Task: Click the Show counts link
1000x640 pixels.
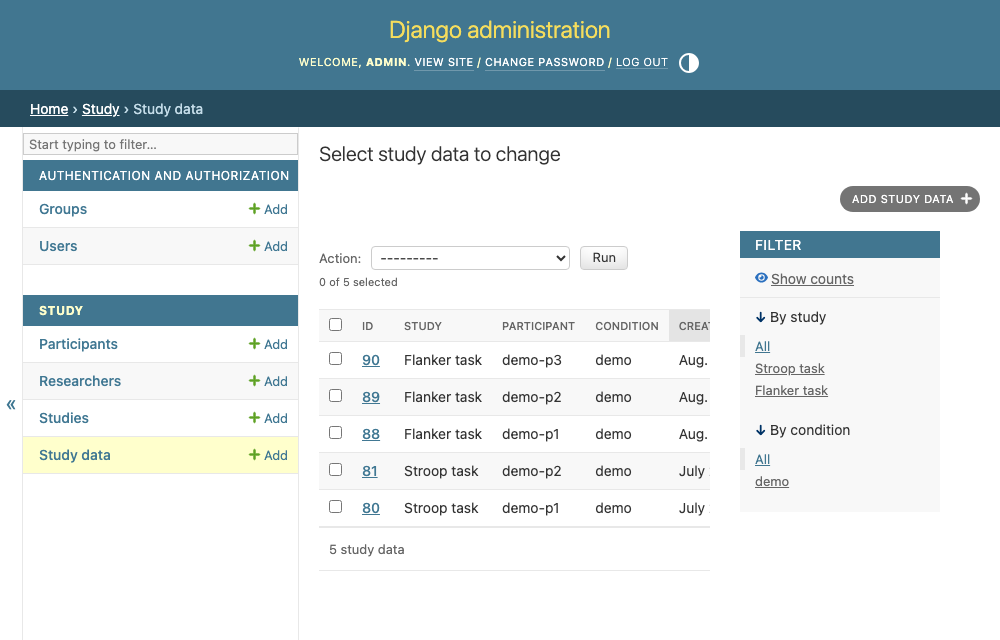Action: pyautogui.click(x=812, y=279)
